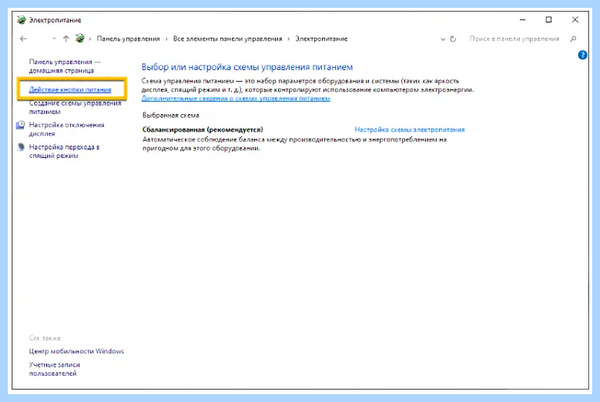Open "Учетные записи пользователей" link
The height and width of the screenshot is (402, 600).
55,369
